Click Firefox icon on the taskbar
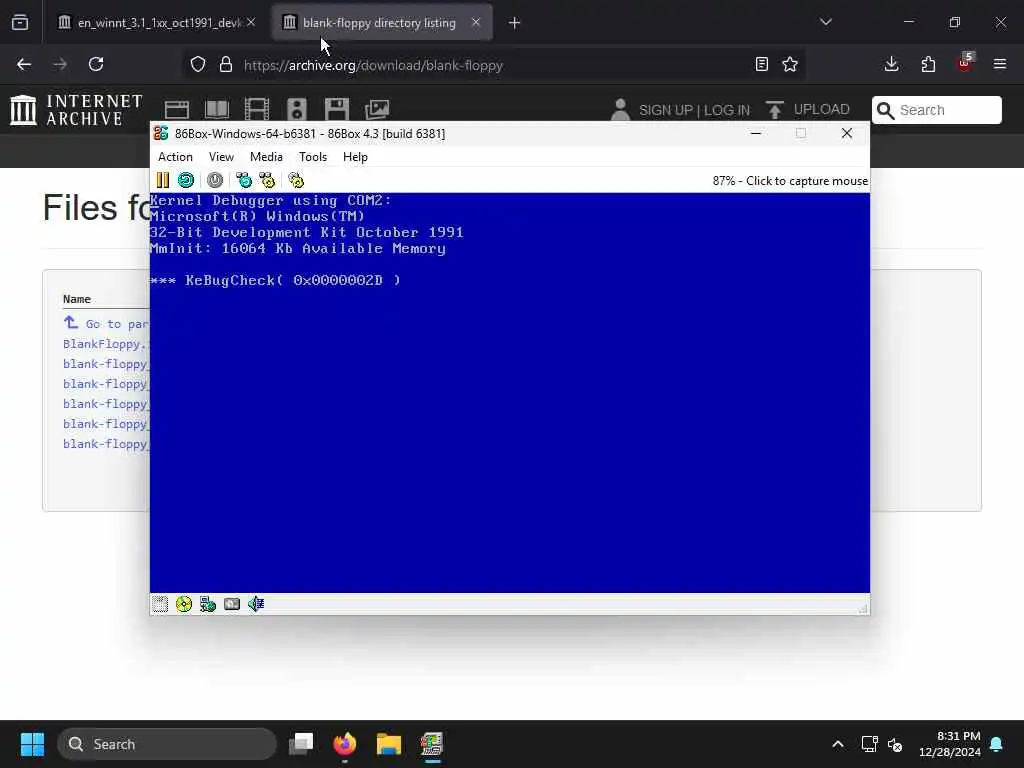 point(345,744)
